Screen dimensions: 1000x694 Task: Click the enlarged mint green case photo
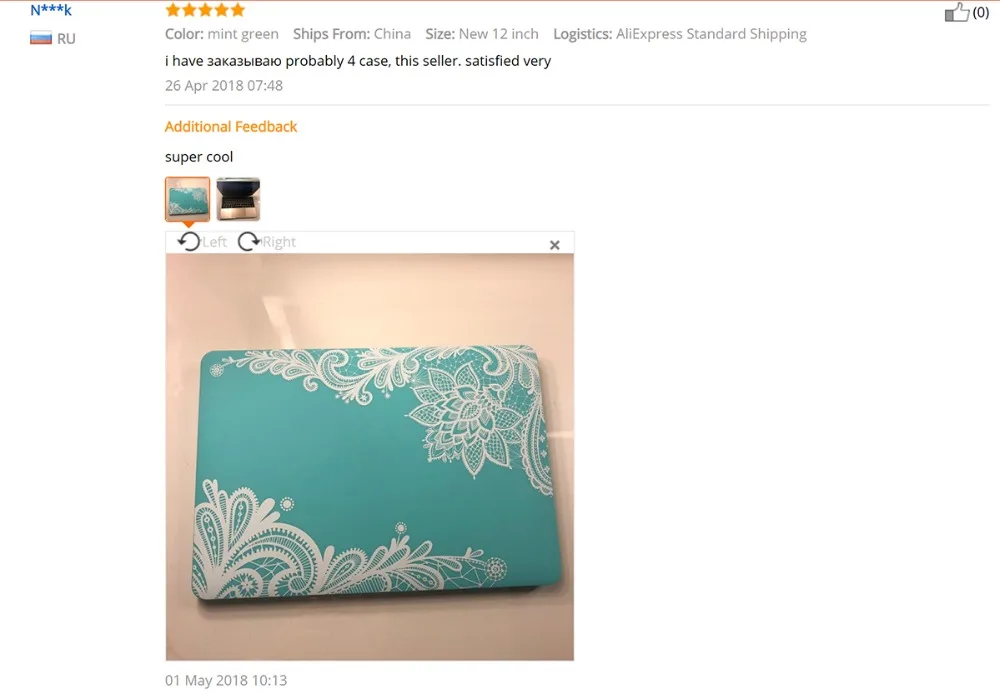(370, 457)
